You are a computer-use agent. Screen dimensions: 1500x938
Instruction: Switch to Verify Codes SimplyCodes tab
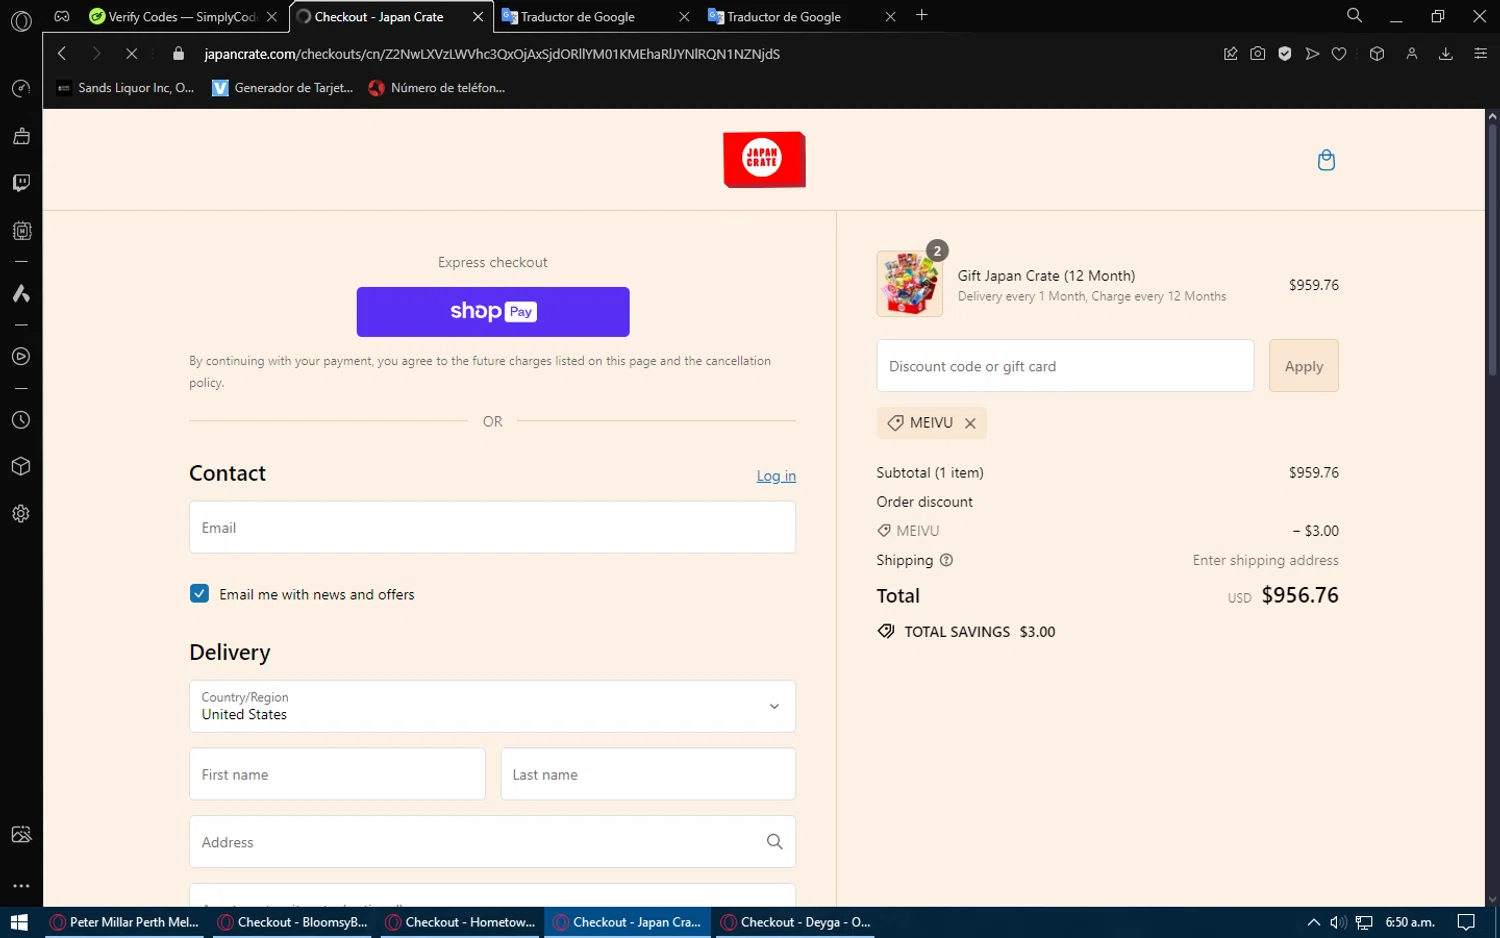click(x=184, y=17)
